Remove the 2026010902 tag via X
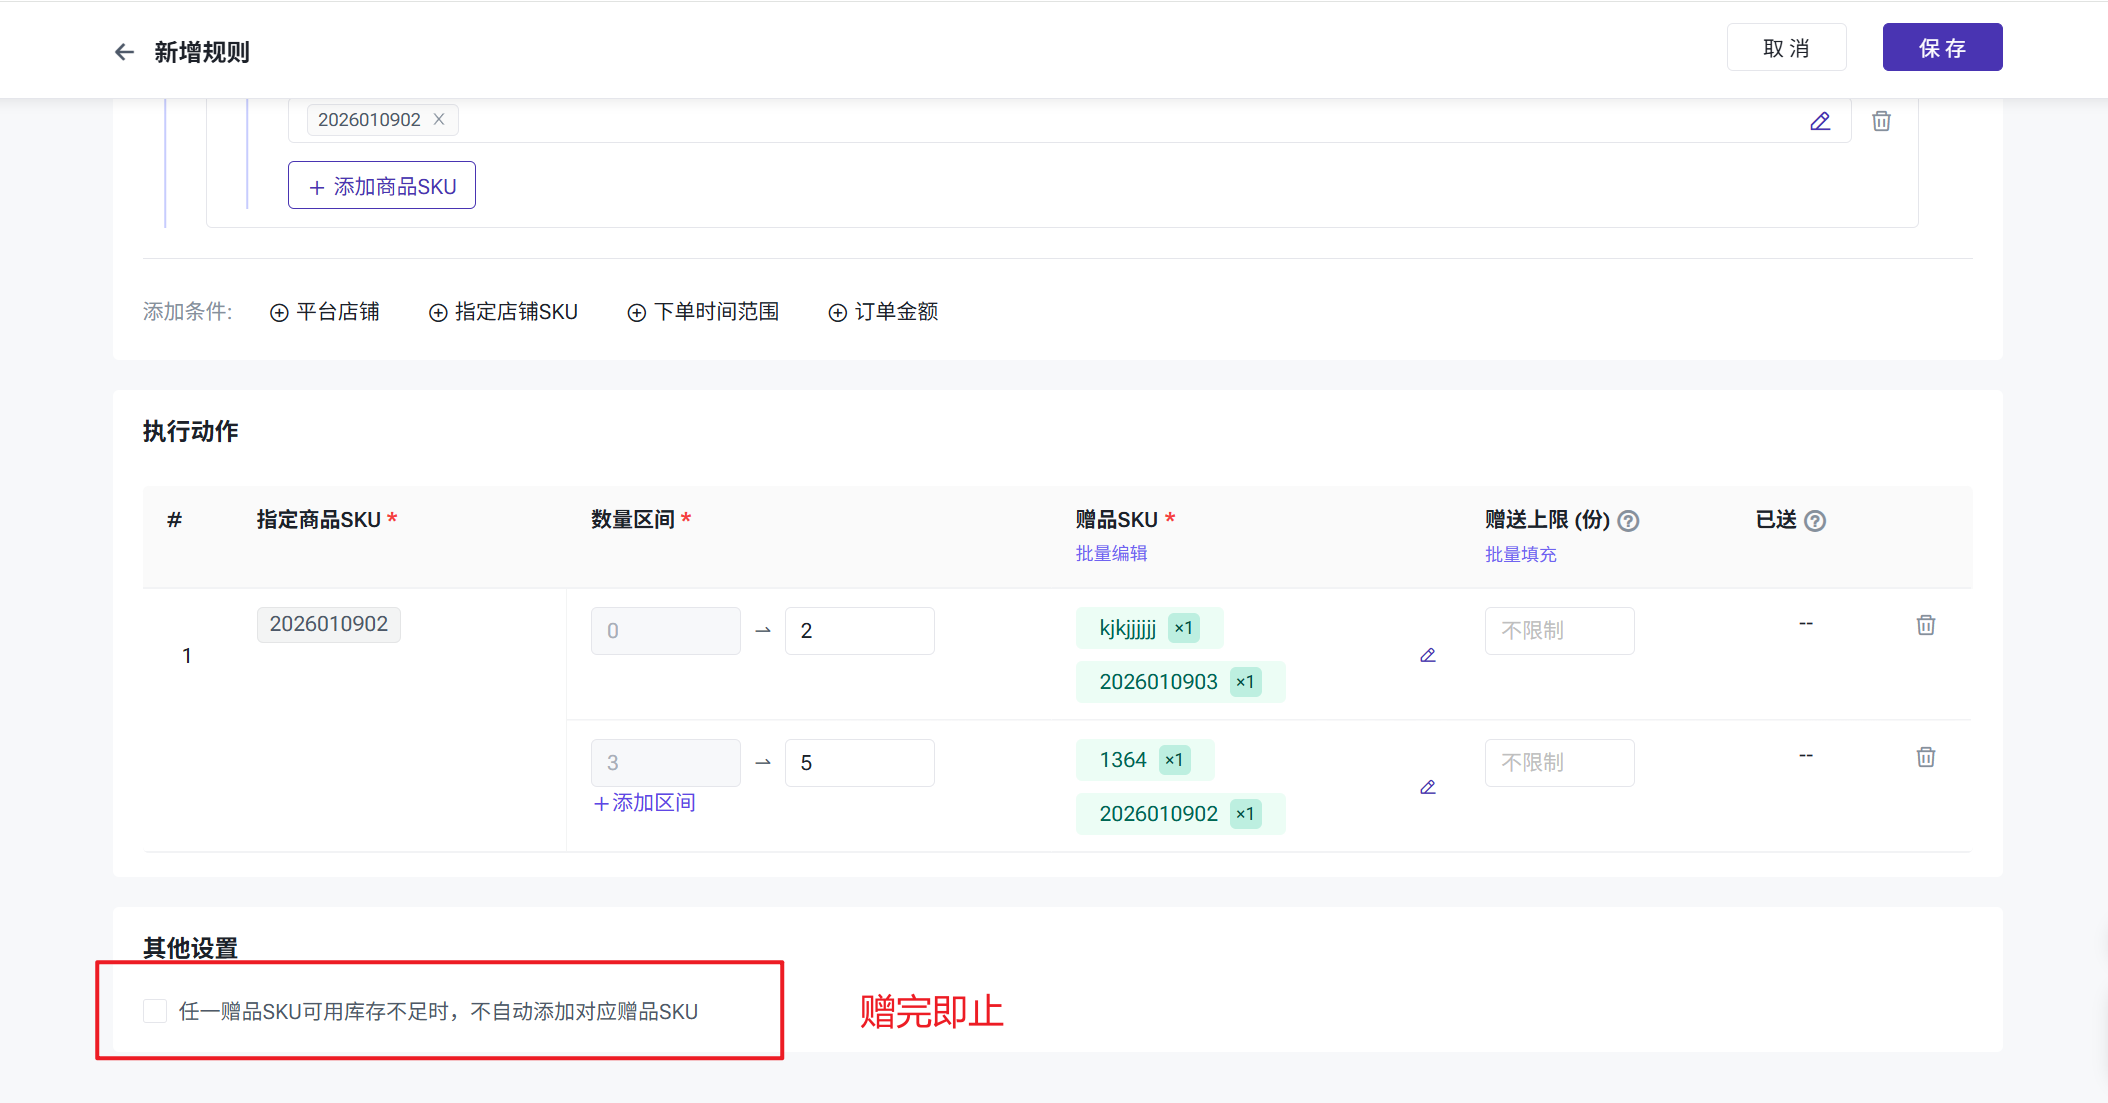Viewport: 2108px width, 1103px height. click(439, 120)
